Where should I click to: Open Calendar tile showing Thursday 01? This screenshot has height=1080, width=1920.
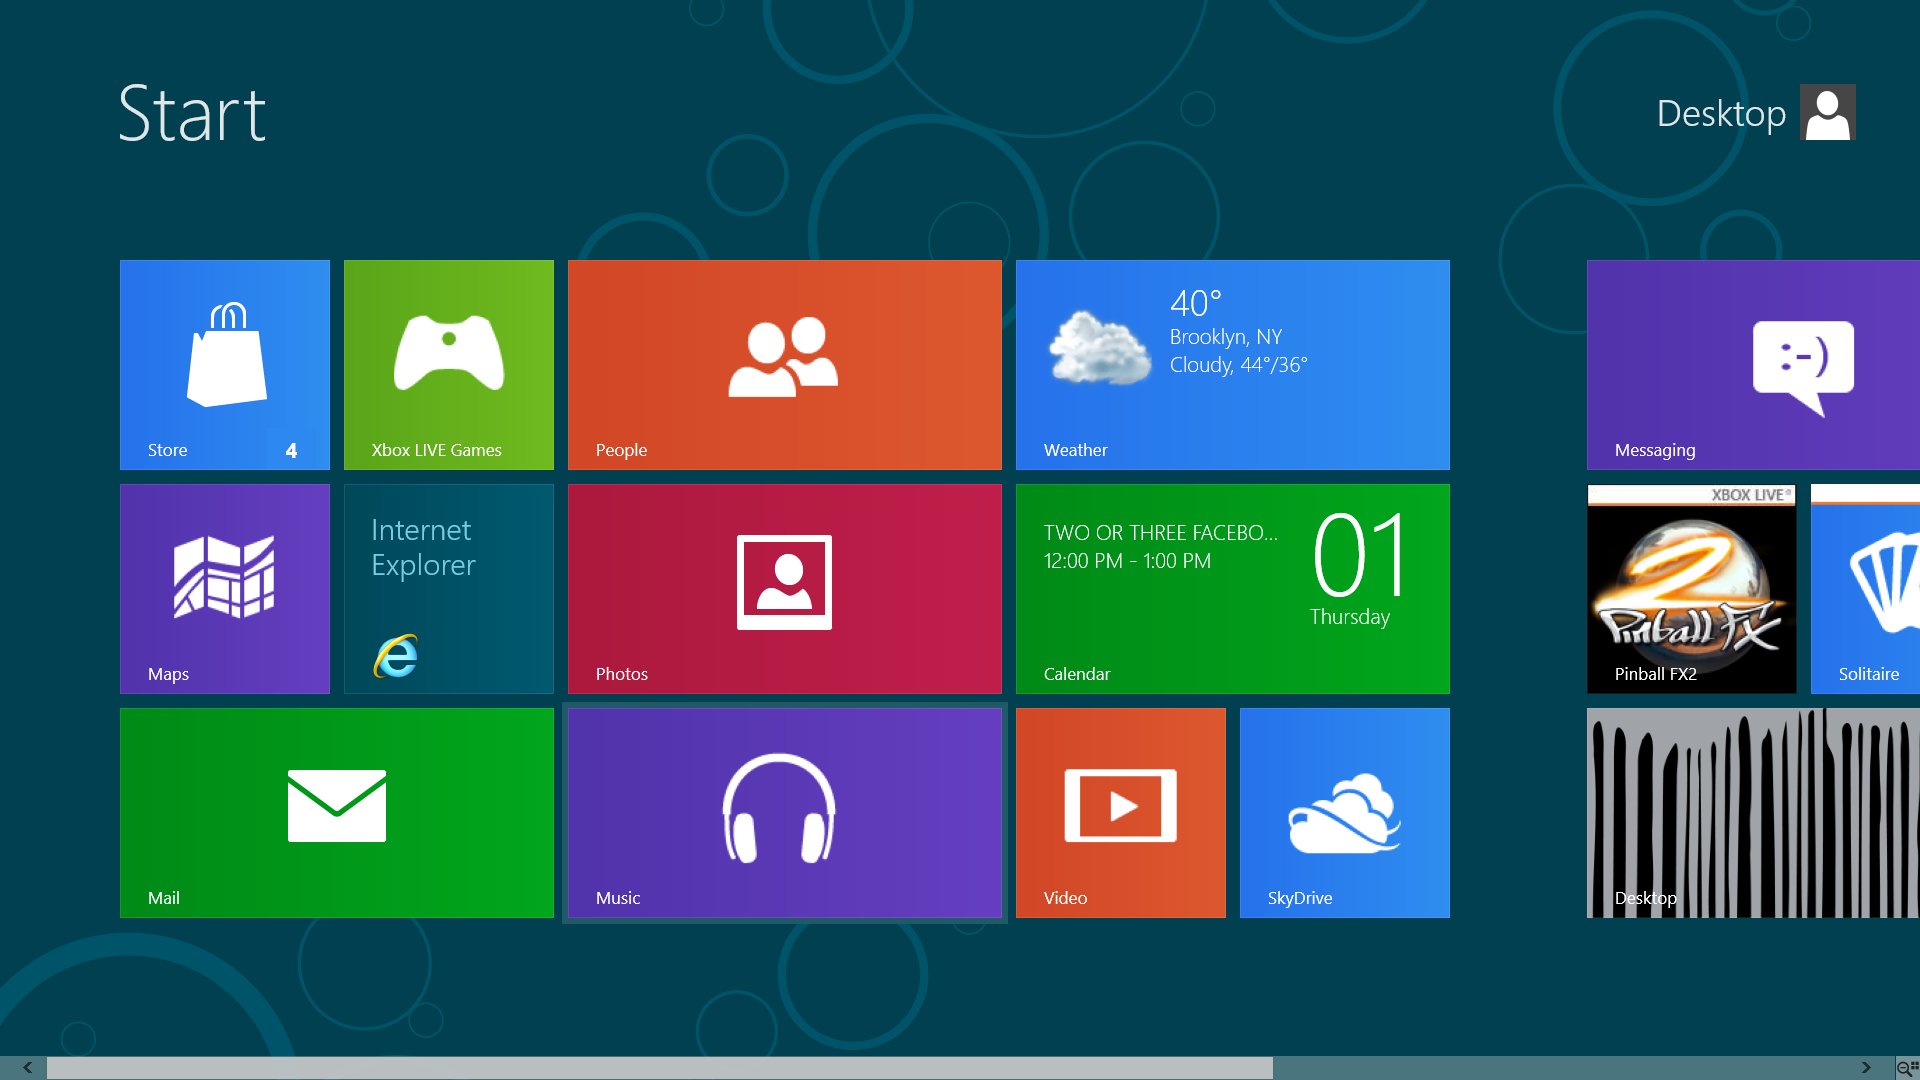pos(1232,589)
